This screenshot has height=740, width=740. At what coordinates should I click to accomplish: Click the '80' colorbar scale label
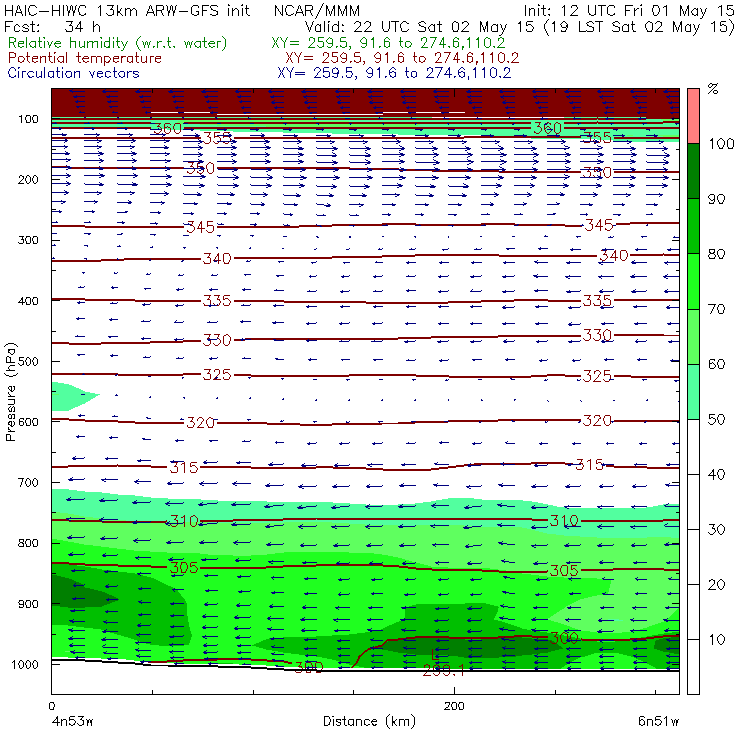coord(716,254)
